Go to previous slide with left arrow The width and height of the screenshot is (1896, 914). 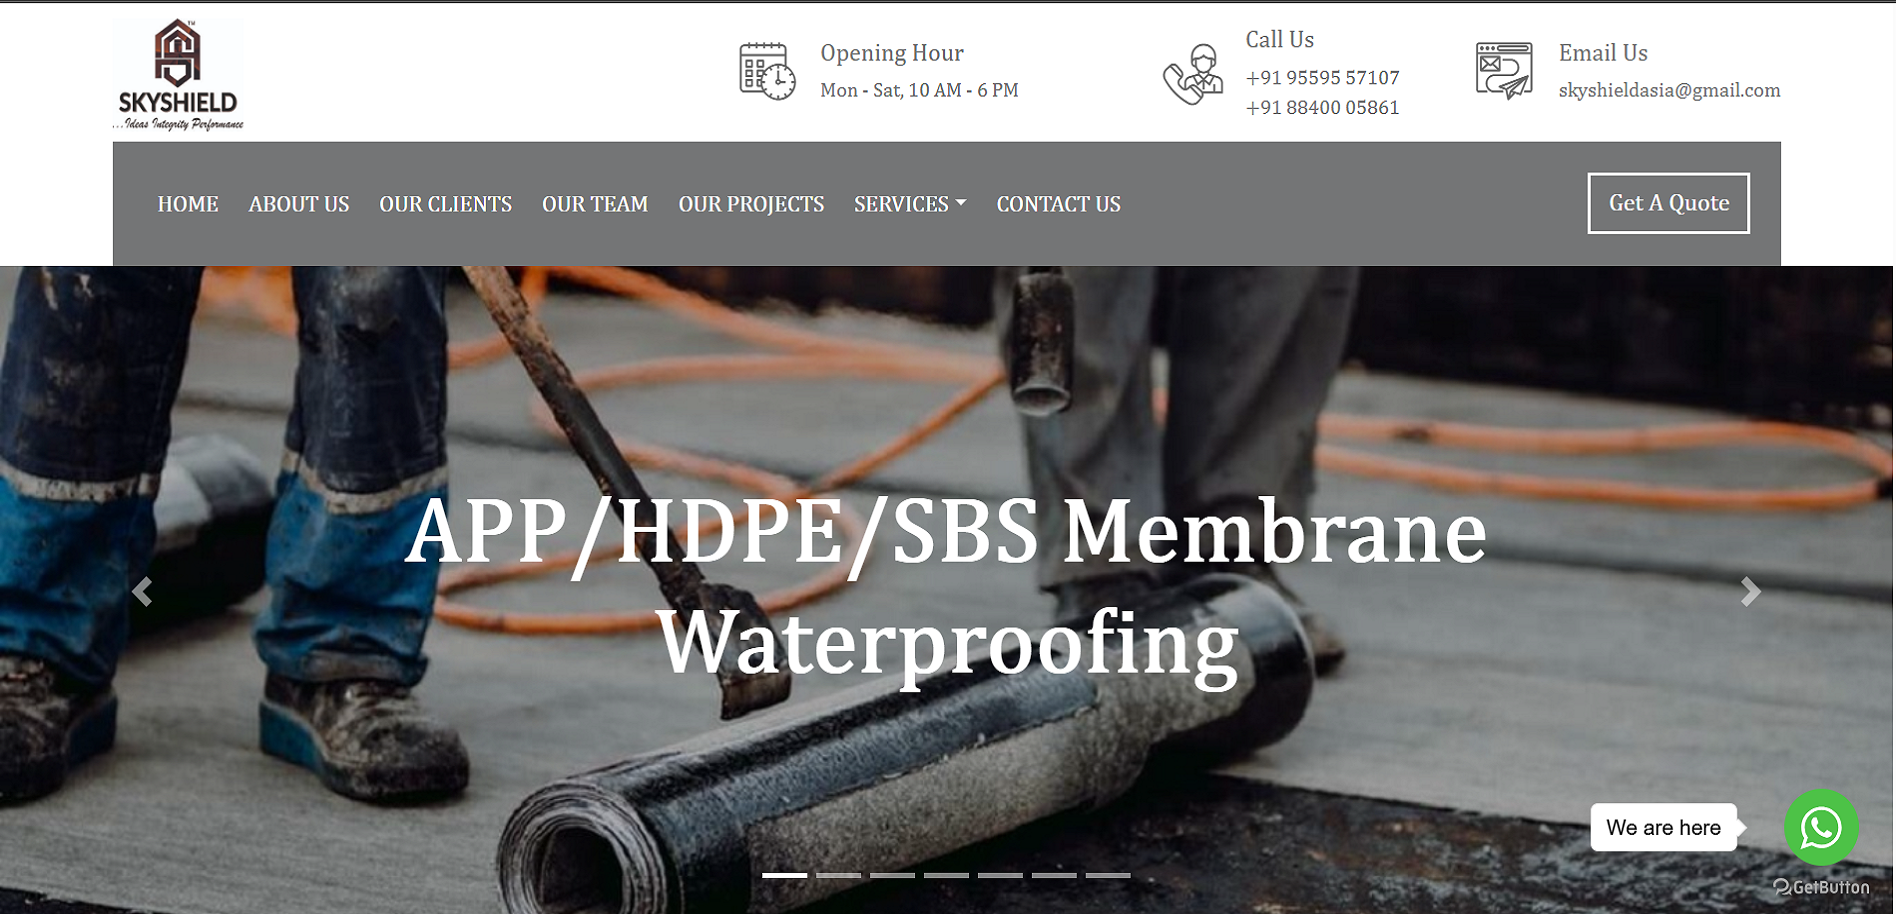coord(143,591)
